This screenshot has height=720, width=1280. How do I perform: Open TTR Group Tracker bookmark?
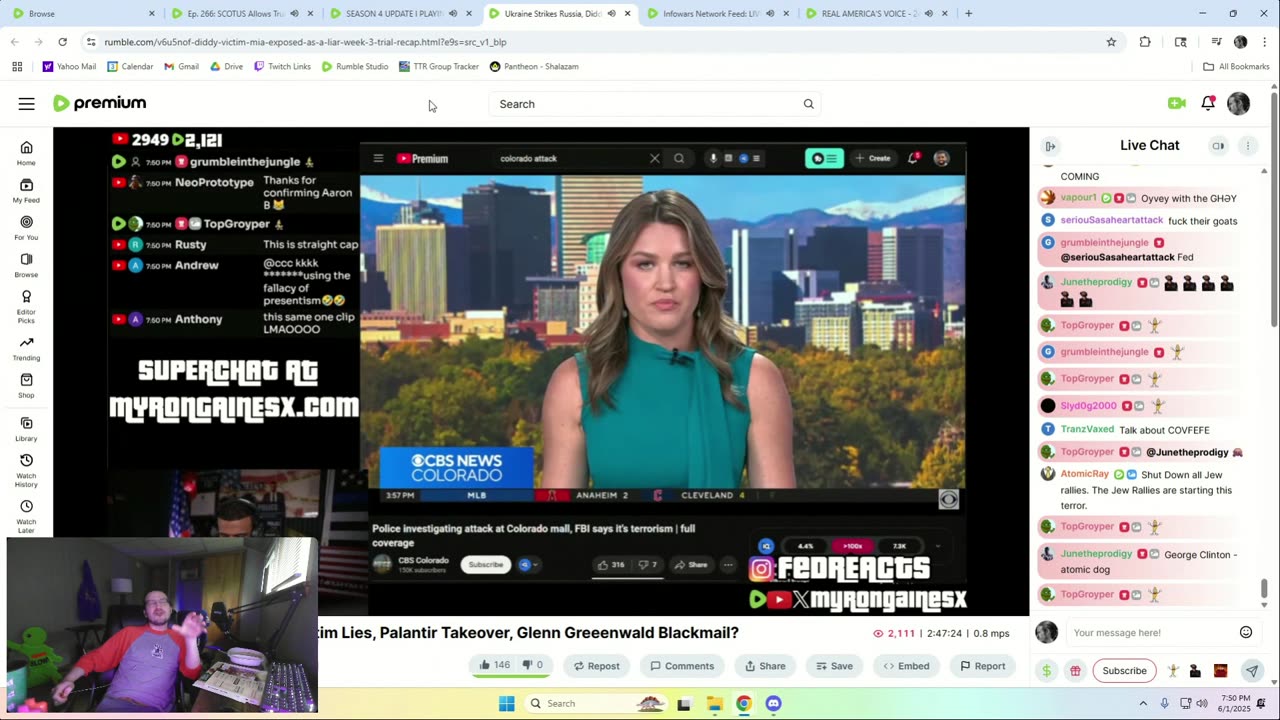coord(438,66)
